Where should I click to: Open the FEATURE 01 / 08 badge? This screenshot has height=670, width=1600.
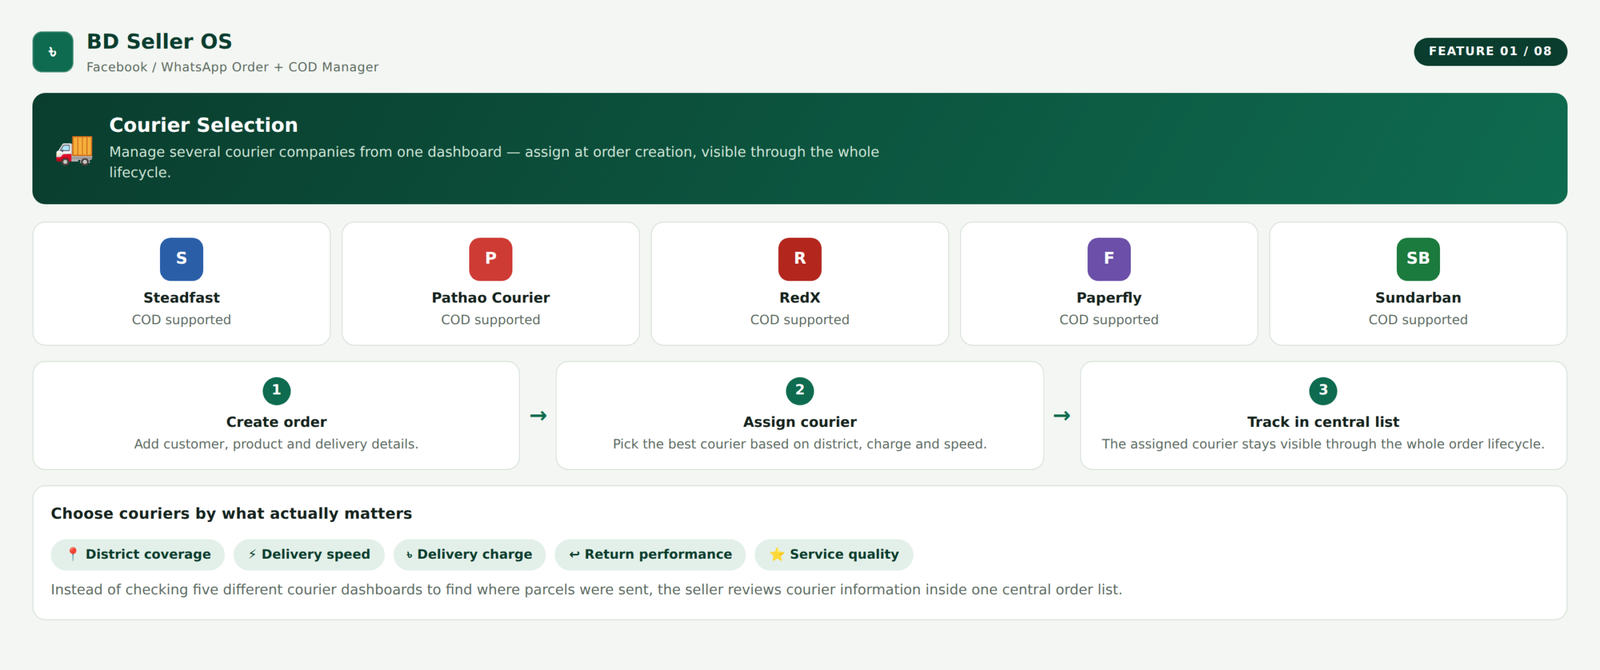point(1490,51)
